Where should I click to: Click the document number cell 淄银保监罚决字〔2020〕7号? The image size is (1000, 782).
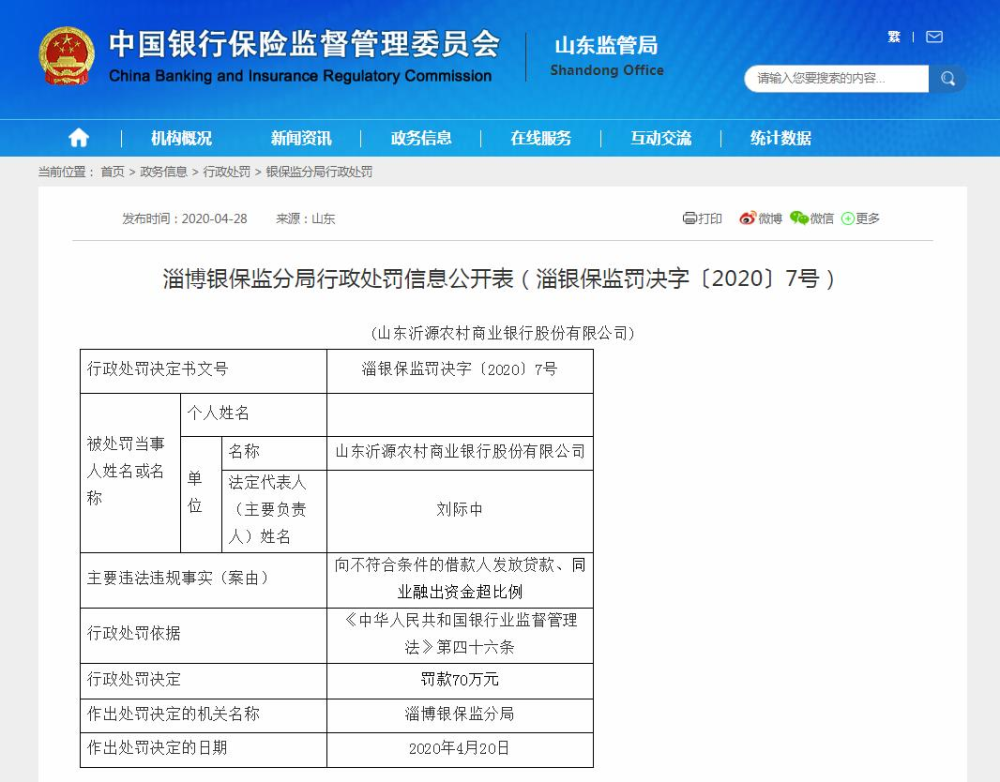460,369
